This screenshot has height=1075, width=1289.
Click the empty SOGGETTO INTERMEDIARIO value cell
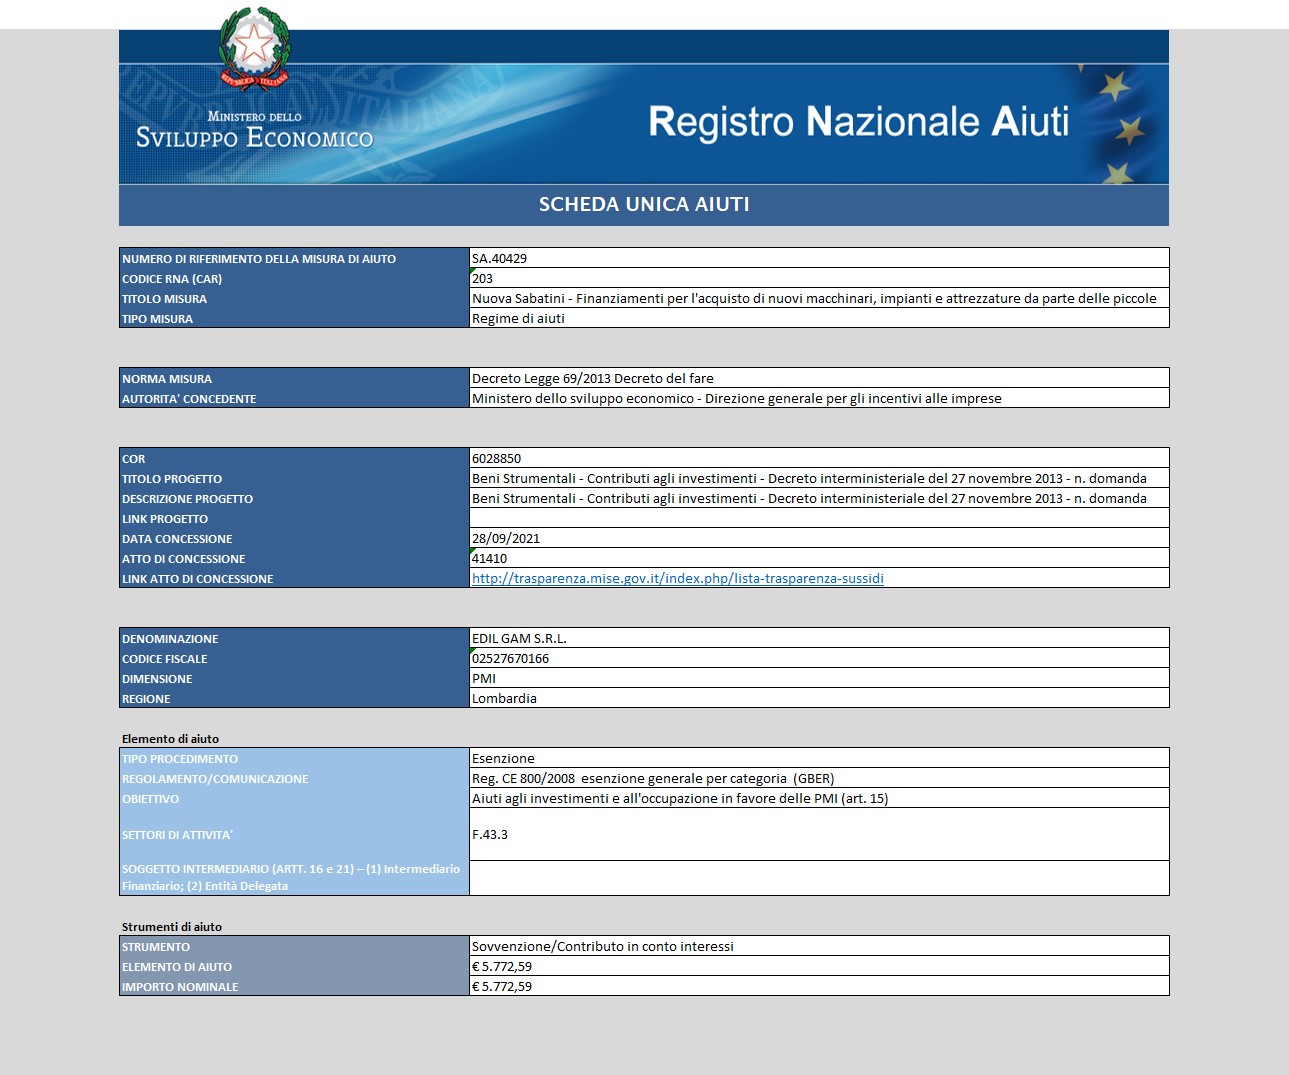(x=819, y=878)
